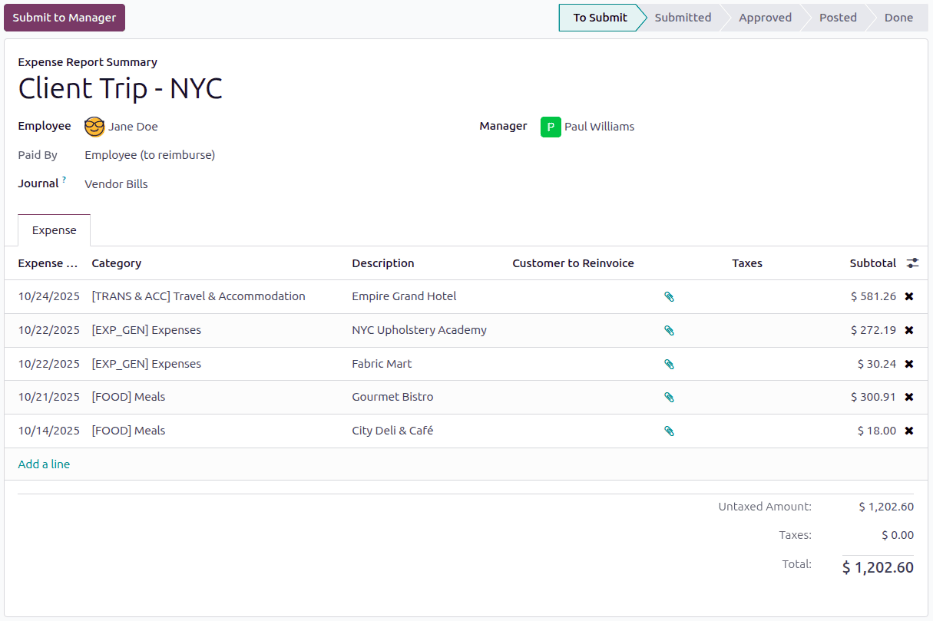Viewport: 933px width, 621px height.
Task: Delete the City Deli & Café line
Action: (909, 431)
